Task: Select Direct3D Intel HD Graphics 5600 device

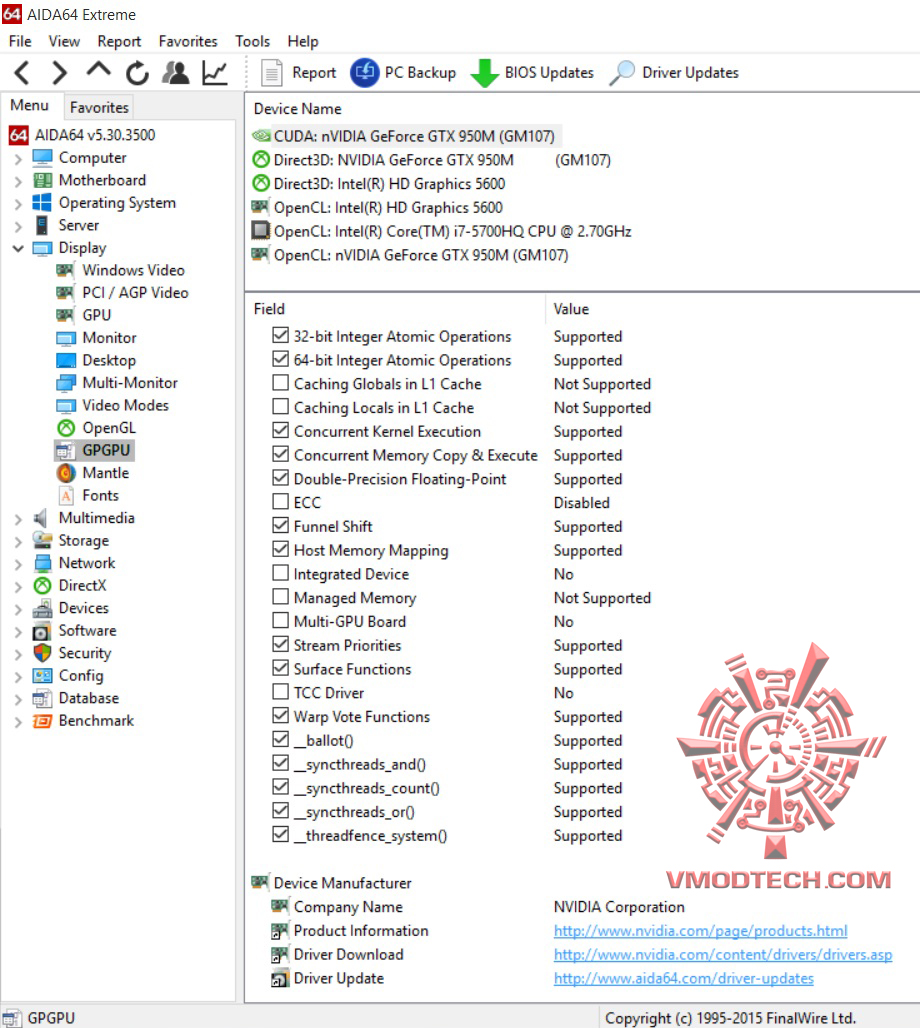Action: pyautogui.click(x=389, y=184)
